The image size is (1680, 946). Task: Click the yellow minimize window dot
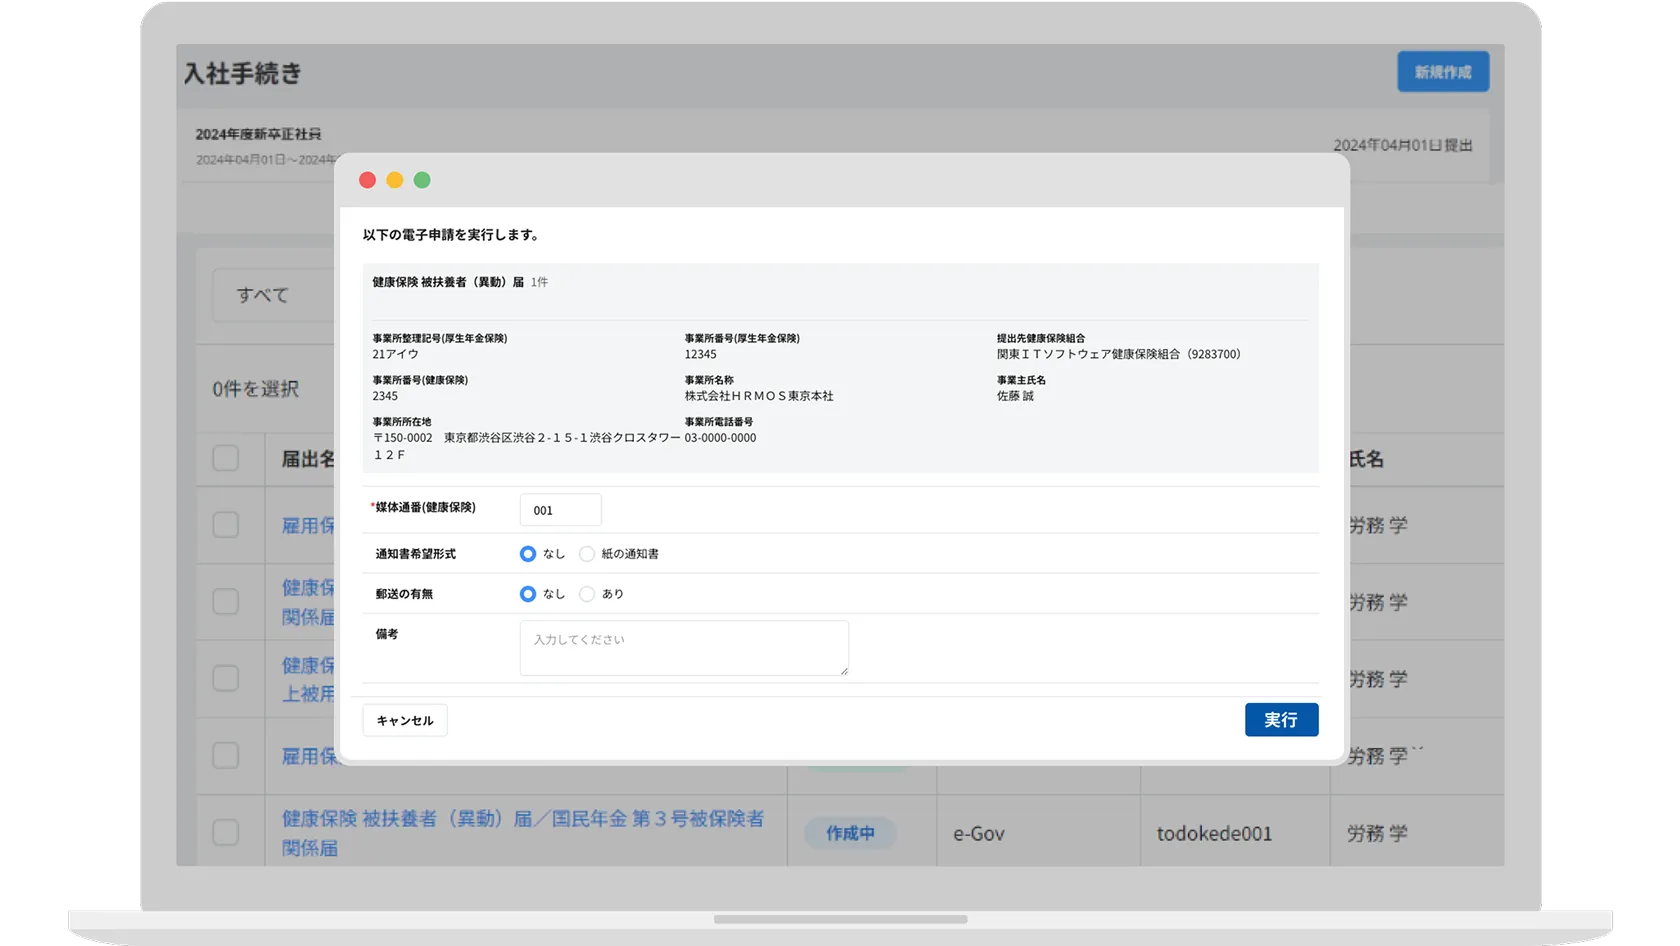tap(395, 180)
